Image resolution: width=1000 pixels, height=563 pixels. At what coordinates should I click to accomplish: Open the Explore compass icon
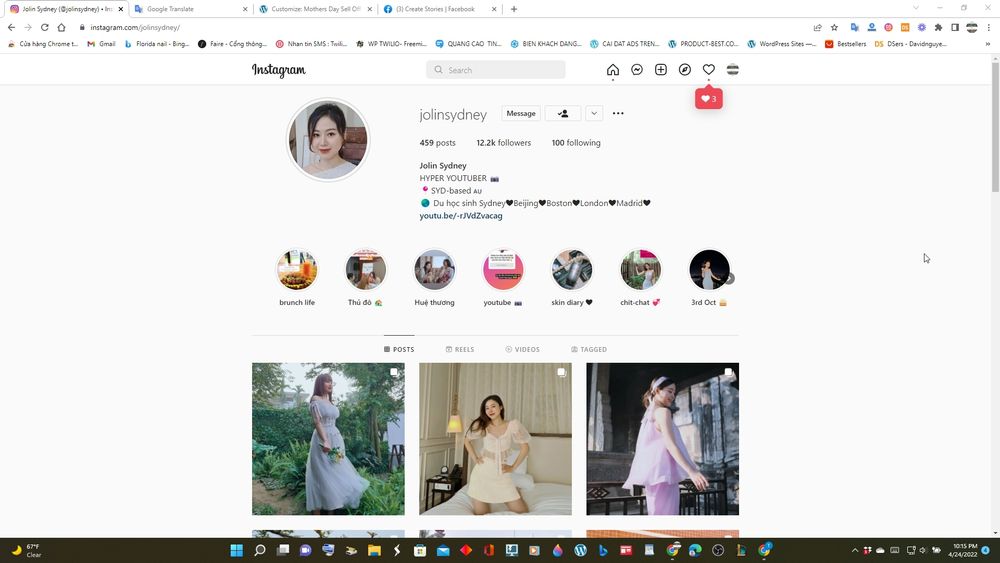coord(685,70)
